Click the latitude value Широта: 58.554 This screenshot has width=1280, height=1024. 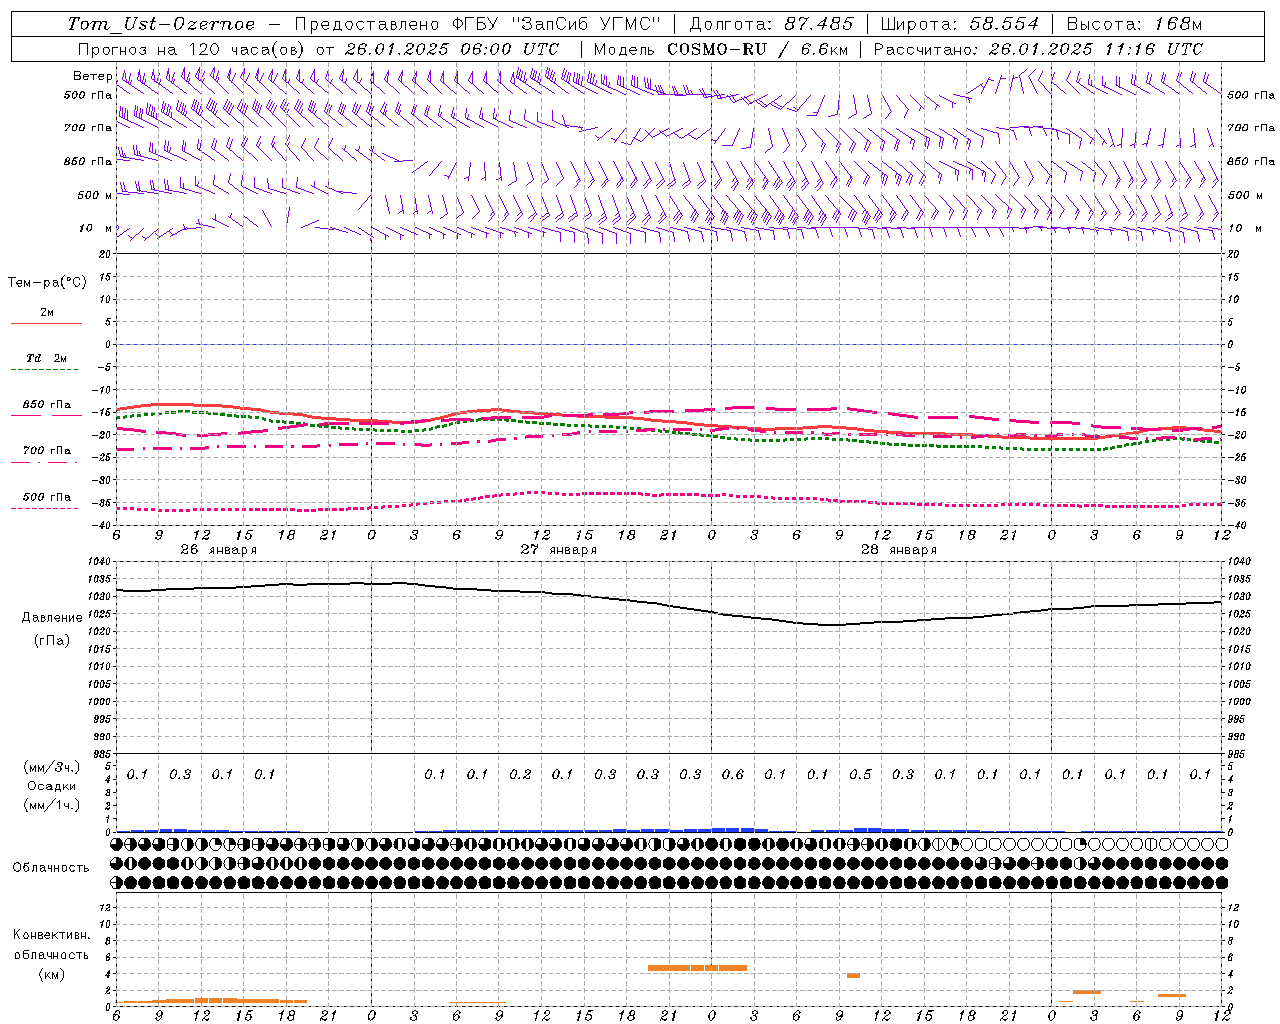coord(960,24)
